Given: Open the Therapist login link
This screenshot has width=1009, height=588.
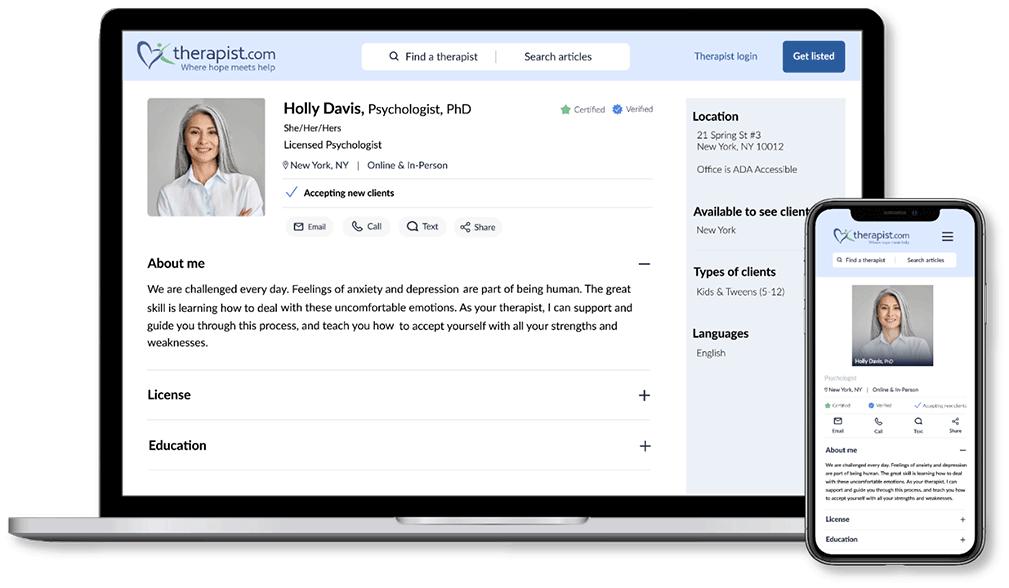Looking at the screenshot, I should 725,57.
